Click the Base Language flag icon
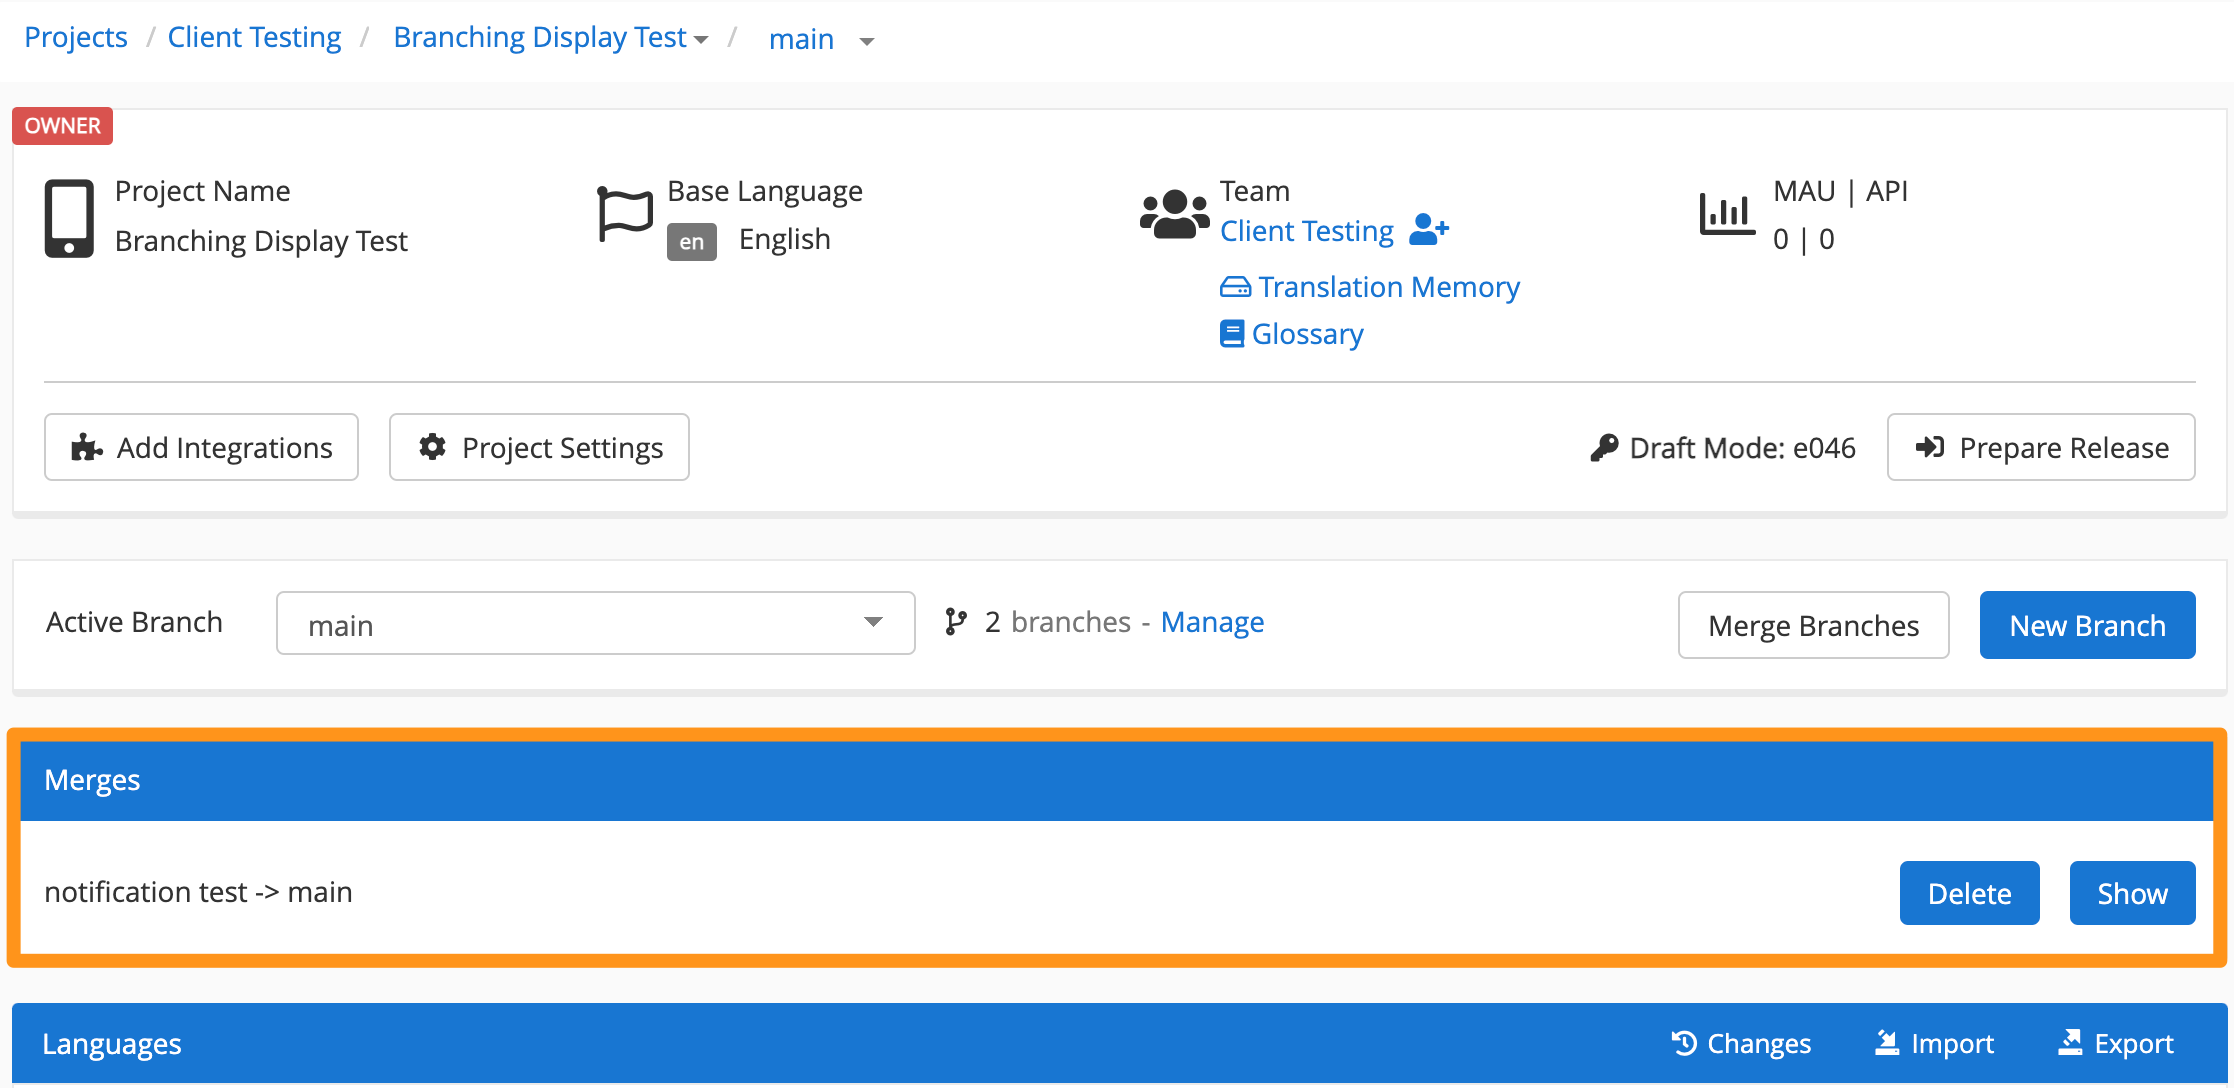The width and height of the screenshot is (2234, 1088). click(x=625, y=214)
